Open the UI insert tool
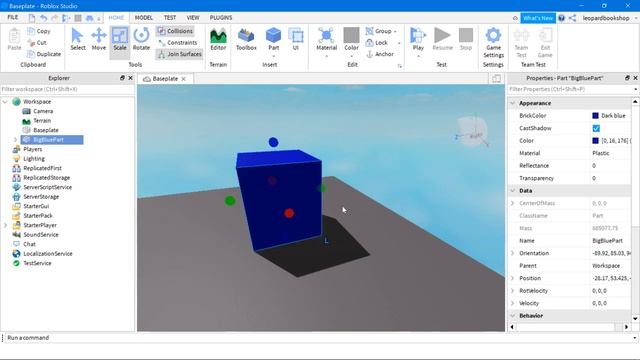Image resolution: width=640 pixels, height=360 pixels. point(296,39)
